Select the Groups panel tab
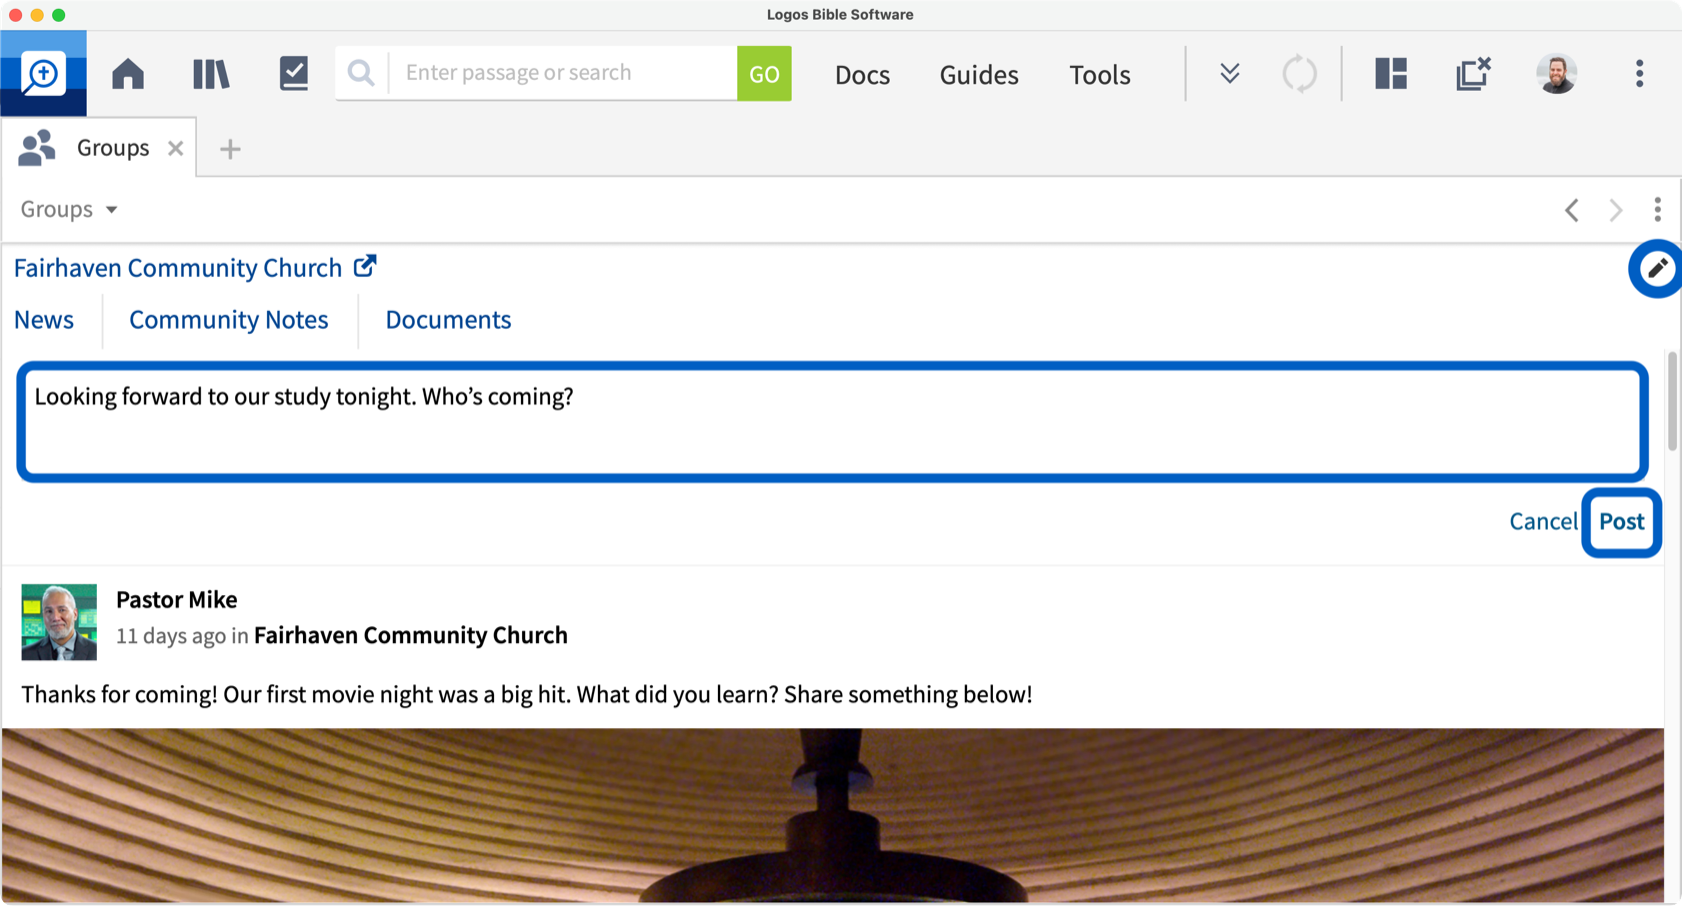 click(99, 148)
